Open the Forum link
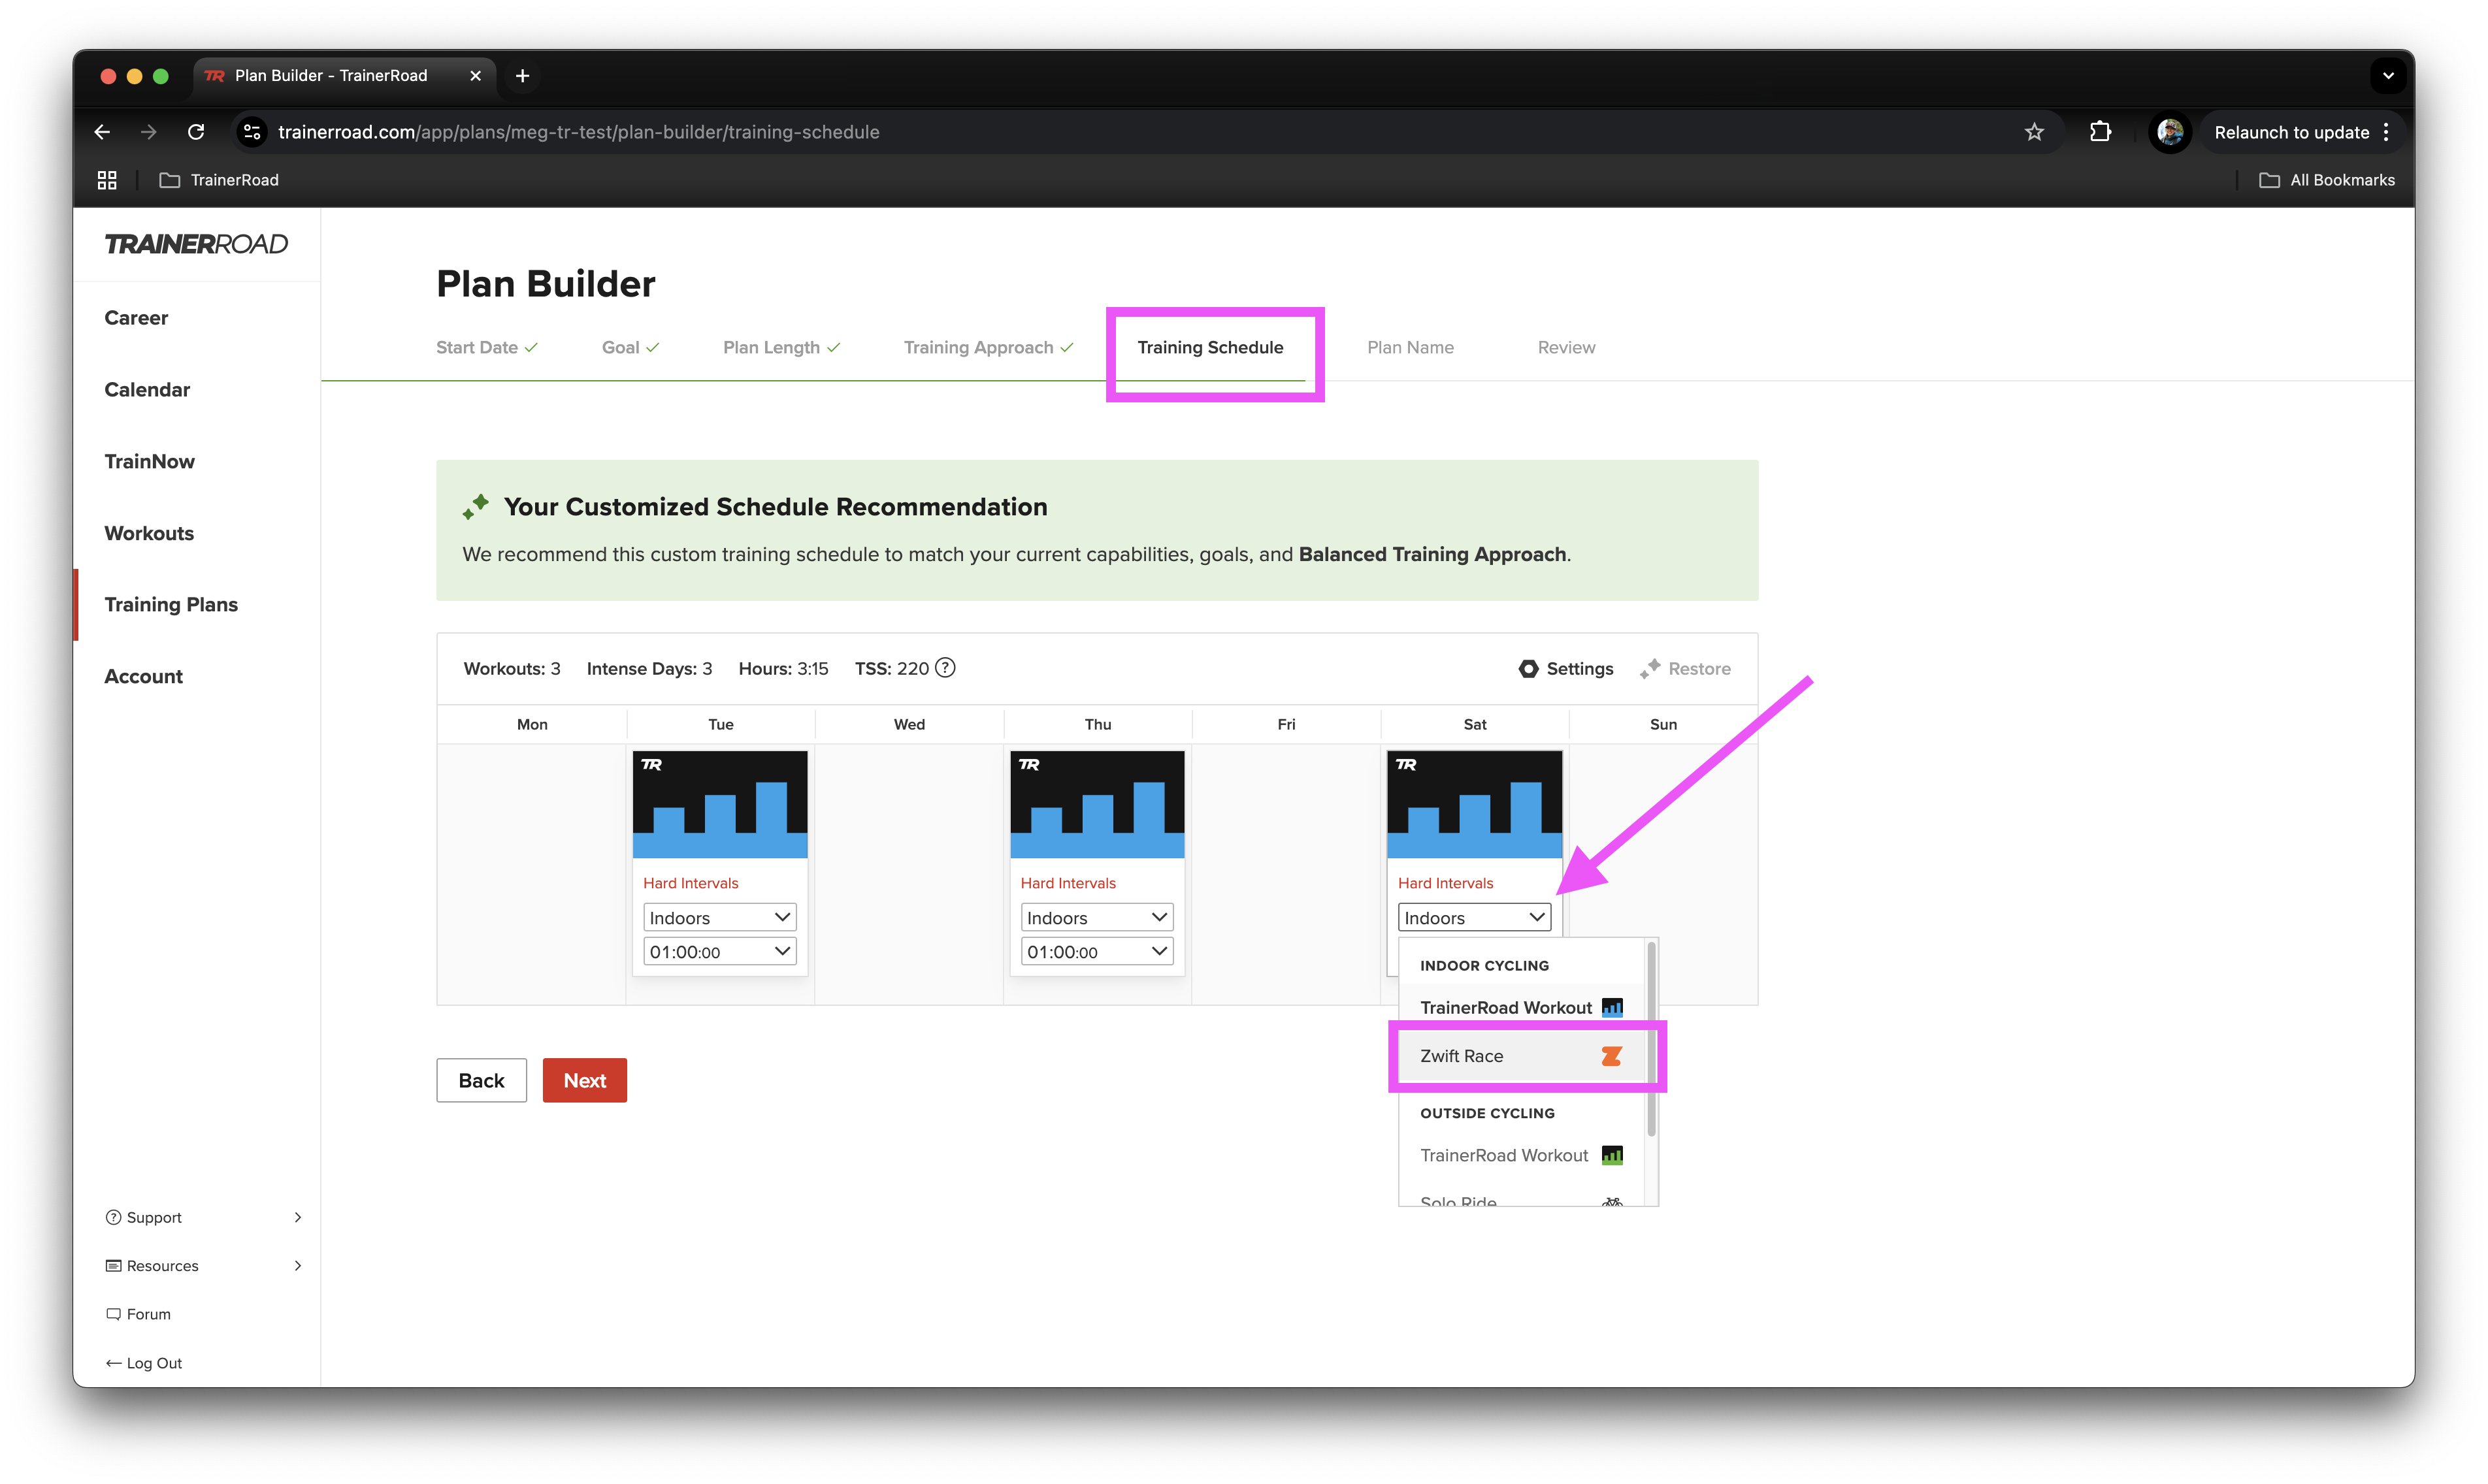The width and height of the screenshot is (2488, 1484). pos(138,1314)
